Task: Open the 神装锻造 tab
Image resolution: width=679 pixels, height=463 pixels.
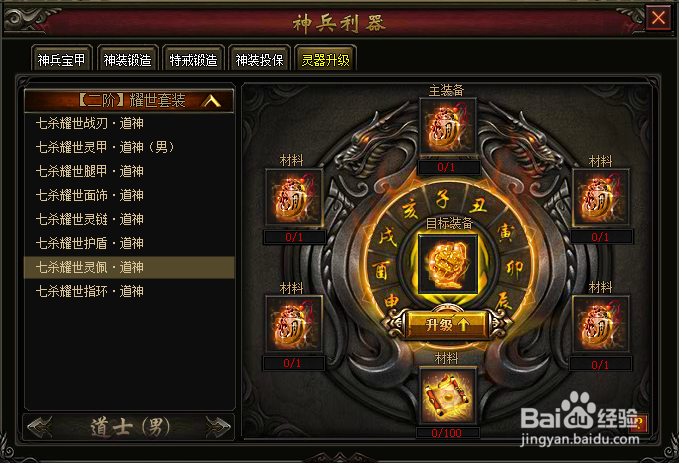Action: [128, 58]
